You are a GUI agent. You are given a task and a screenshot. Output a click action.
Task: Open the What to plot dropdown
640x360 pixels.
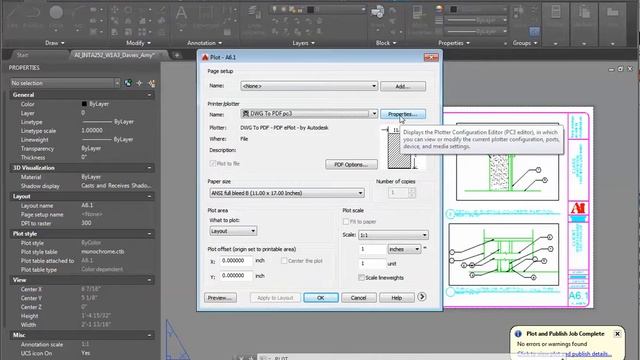233,231
